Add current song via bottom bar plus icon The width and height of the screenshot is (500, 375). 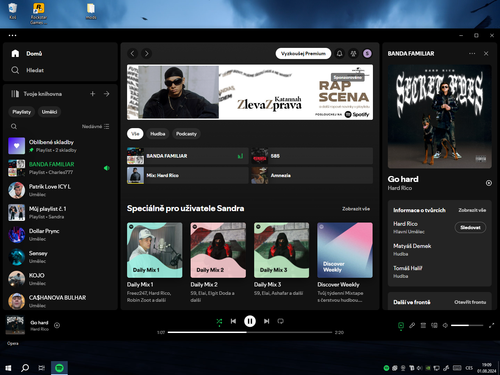pos(57,325)
